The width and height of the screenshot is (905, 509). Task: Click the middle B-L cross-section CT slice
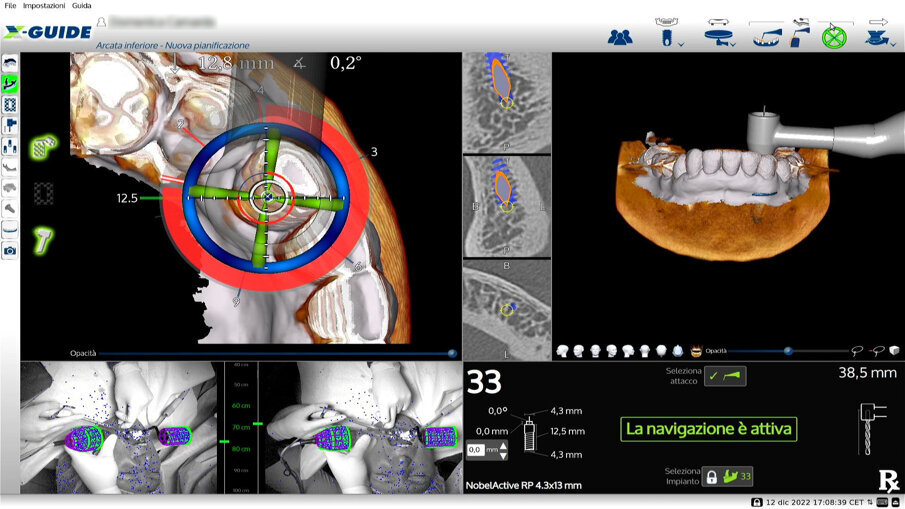(507, 206)
